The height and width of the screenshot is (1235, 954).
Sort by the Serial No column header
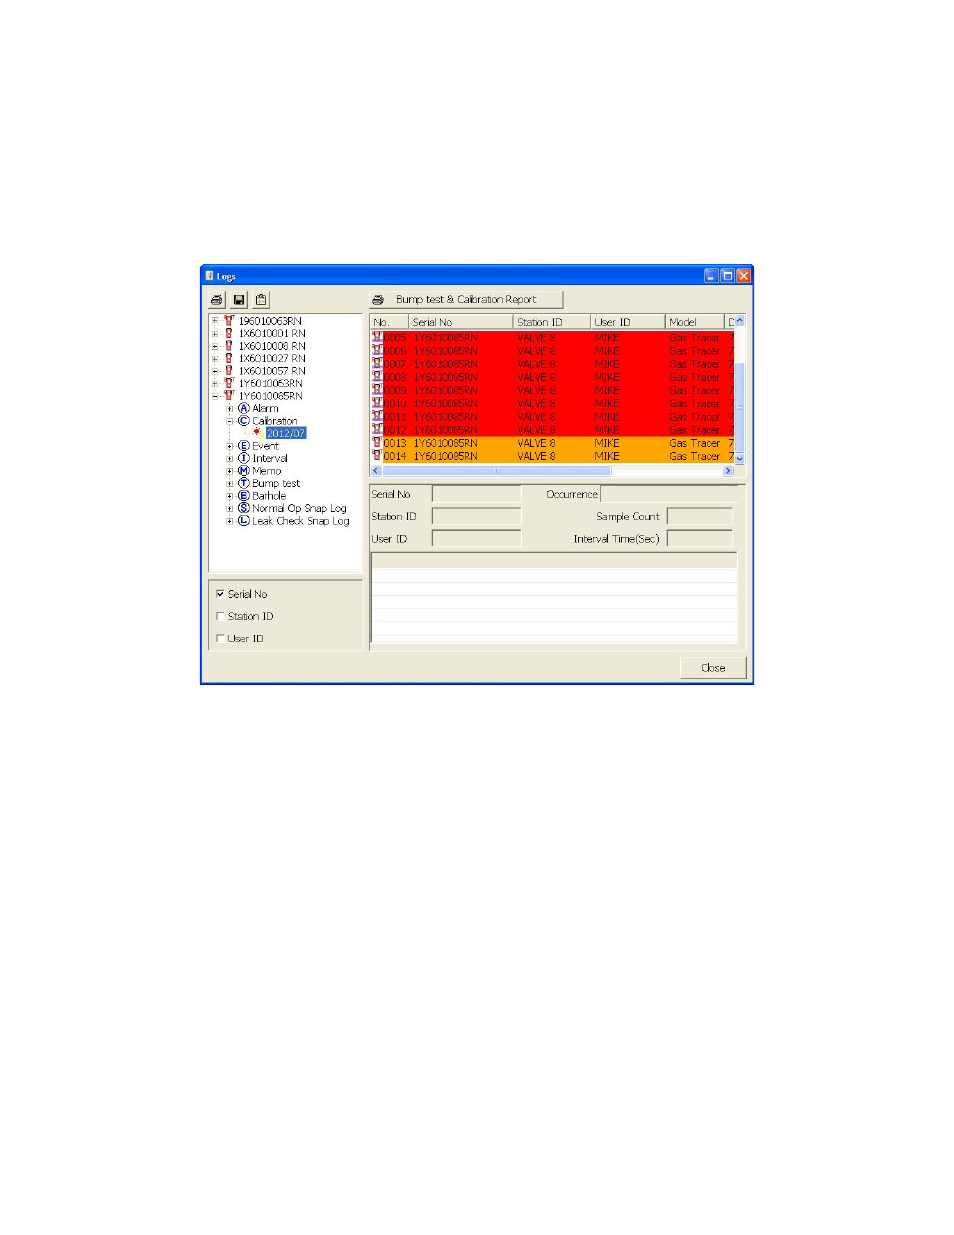tap(461, 322)
